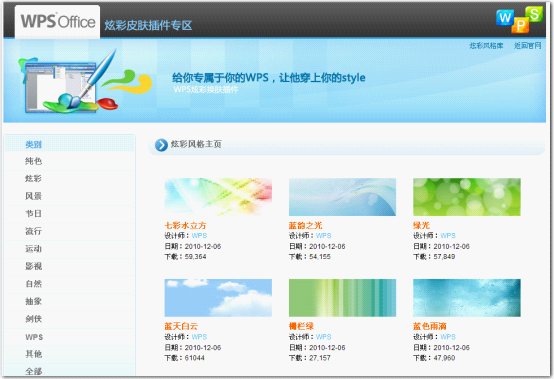
Task: Open the 蓝色雨滴 thumbnail
Action: (x=467, y=298)
